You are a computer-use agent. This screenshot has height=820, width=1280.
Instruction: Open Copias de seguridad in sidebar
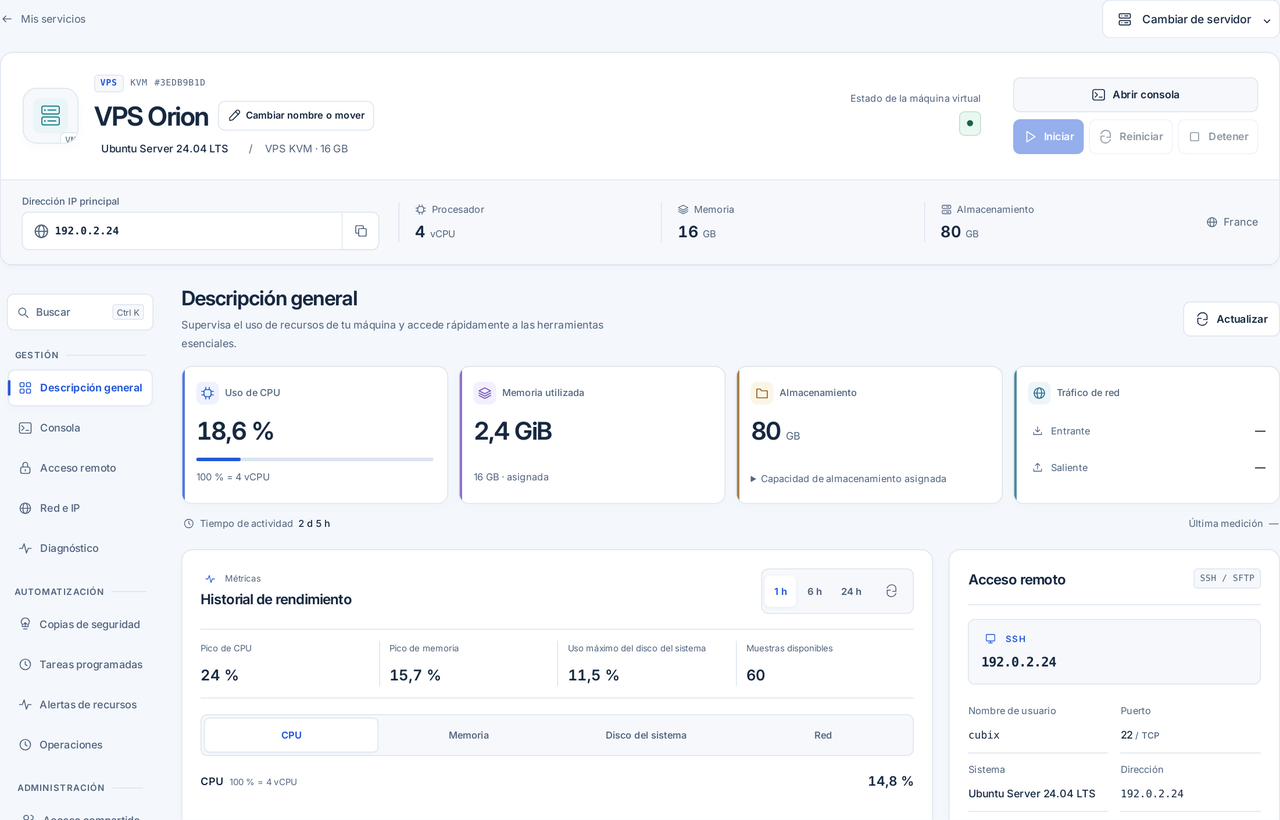coord(80,624)
